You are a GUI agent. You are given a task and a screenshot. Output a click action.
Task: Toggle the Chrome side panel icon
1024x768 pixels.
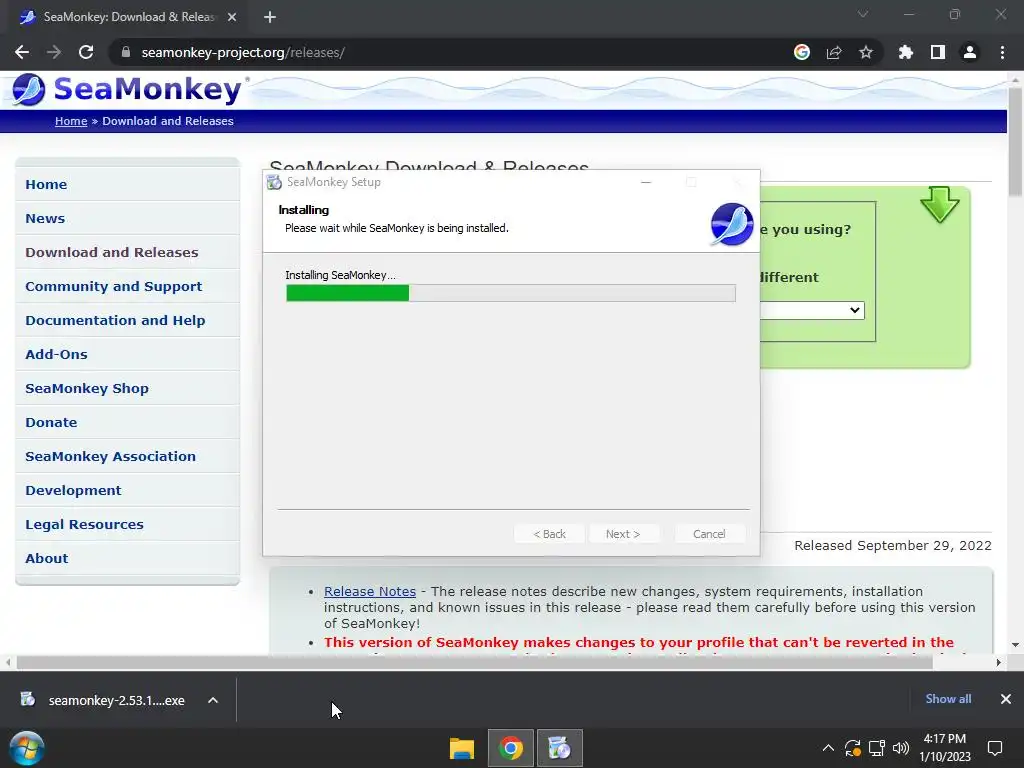click(x=938, y=52)
